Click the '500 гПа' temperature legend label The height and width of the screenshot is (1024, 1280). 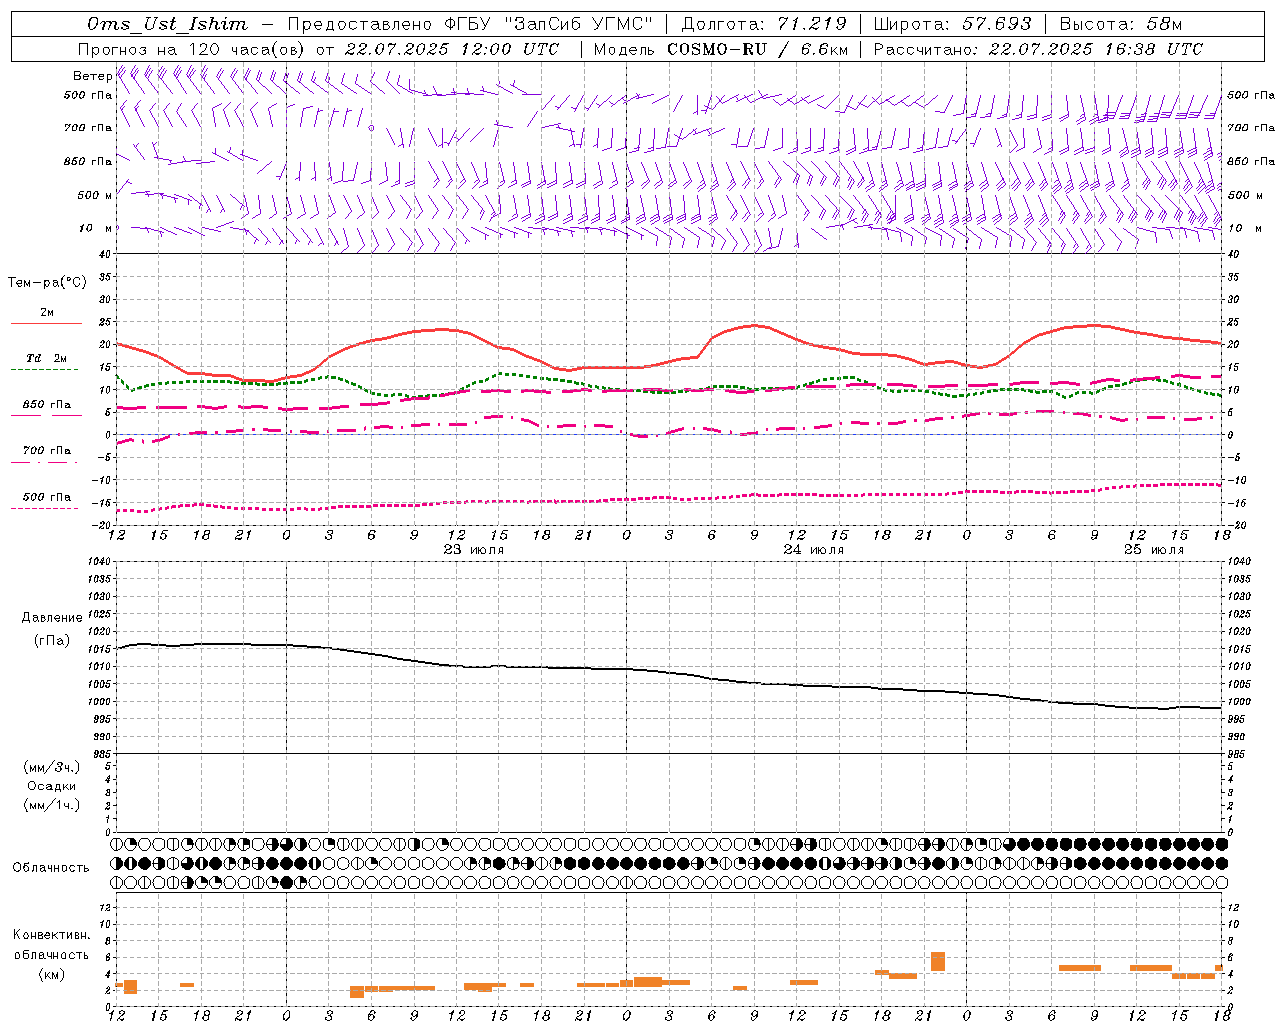click(x=47, y=497)
